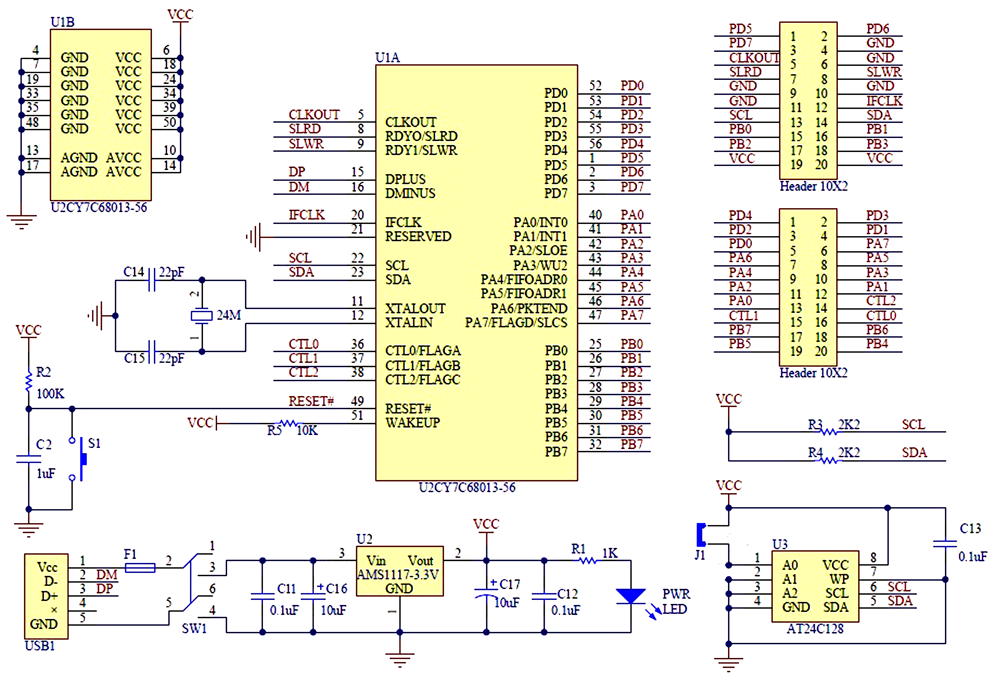Click the R3 2K2 pull-up resistor
The height and width of the screenshot is (680, 1000).
point(827,431)
